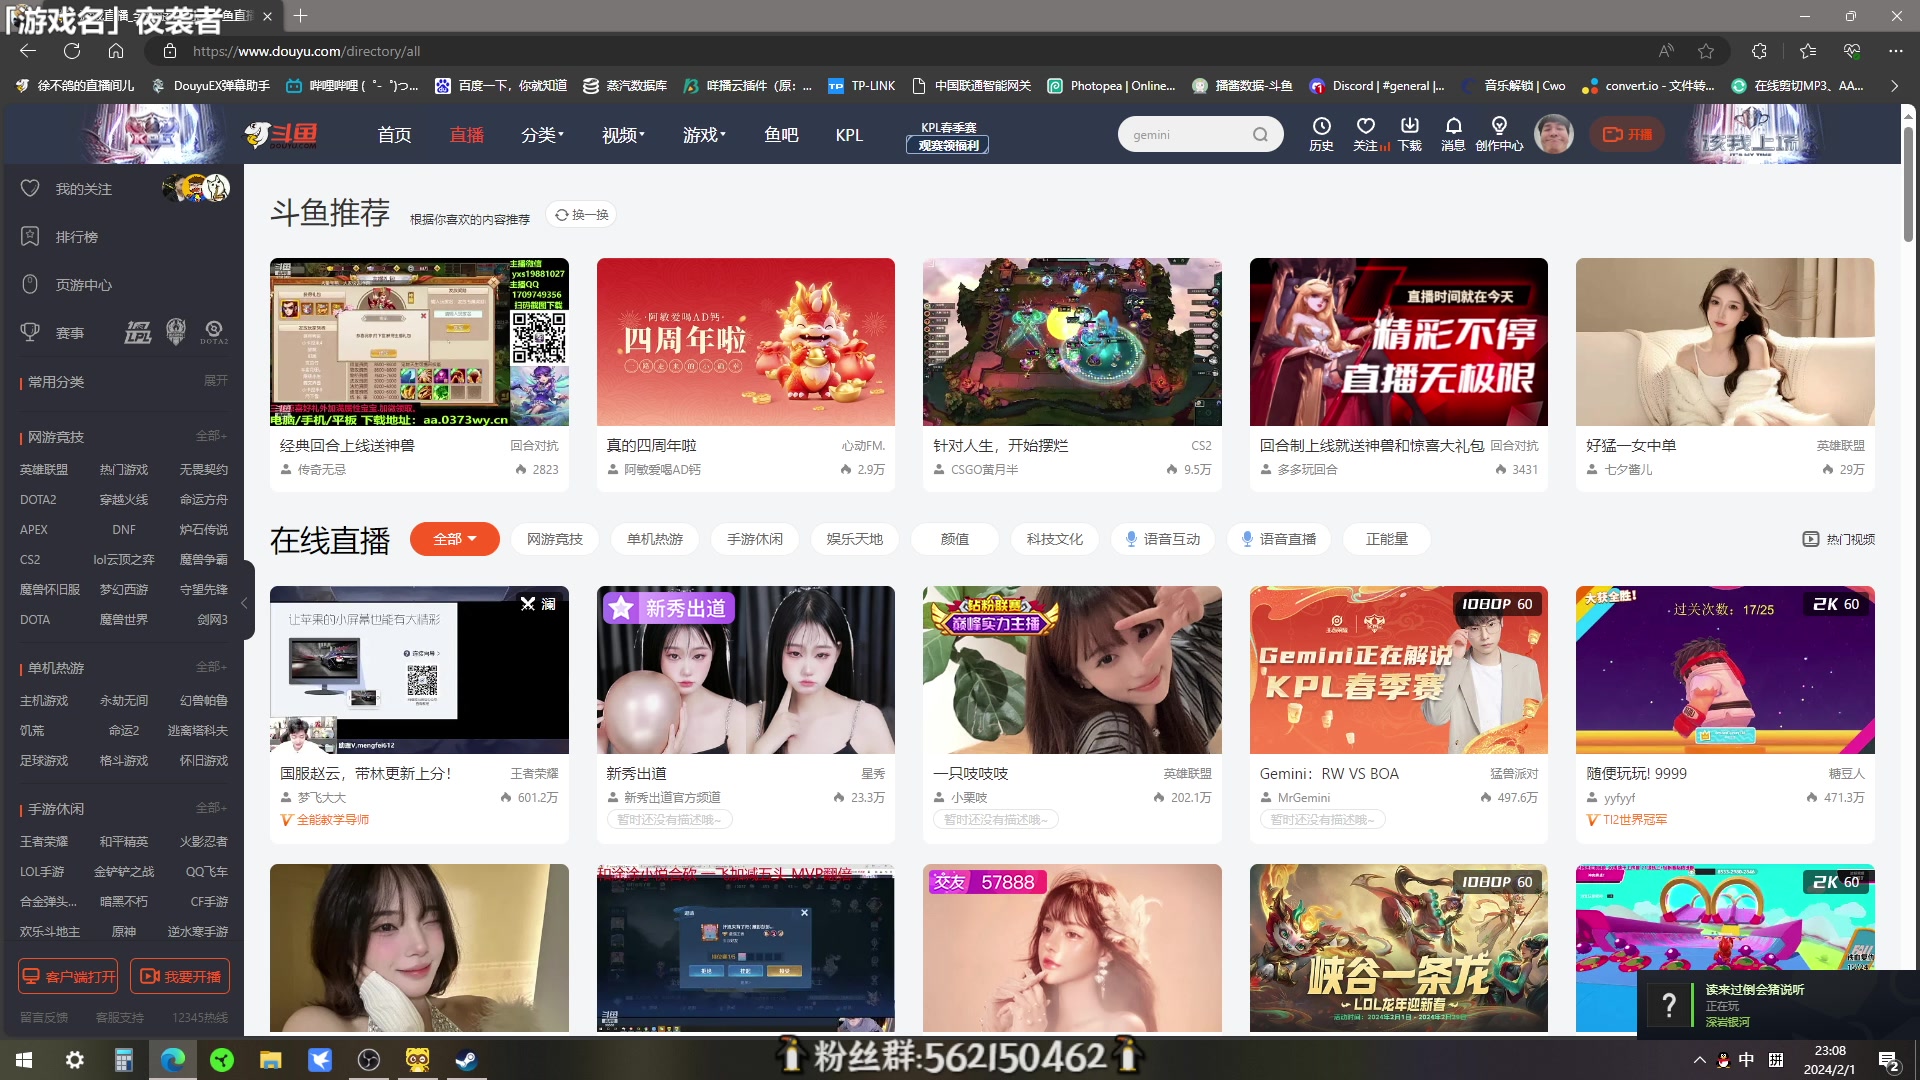Open browser settings three-dot menu

click(1896, 51)
